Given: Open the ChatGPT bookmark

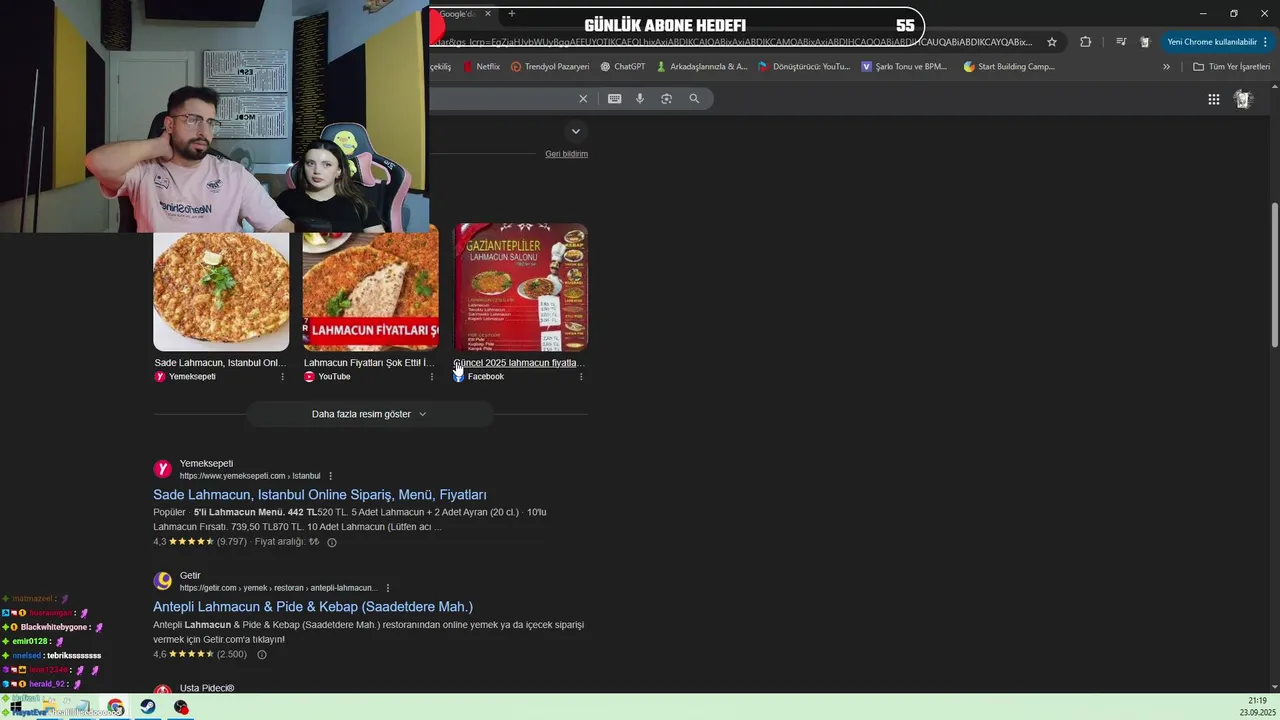Looking at the screenshot, I should 623,67.
